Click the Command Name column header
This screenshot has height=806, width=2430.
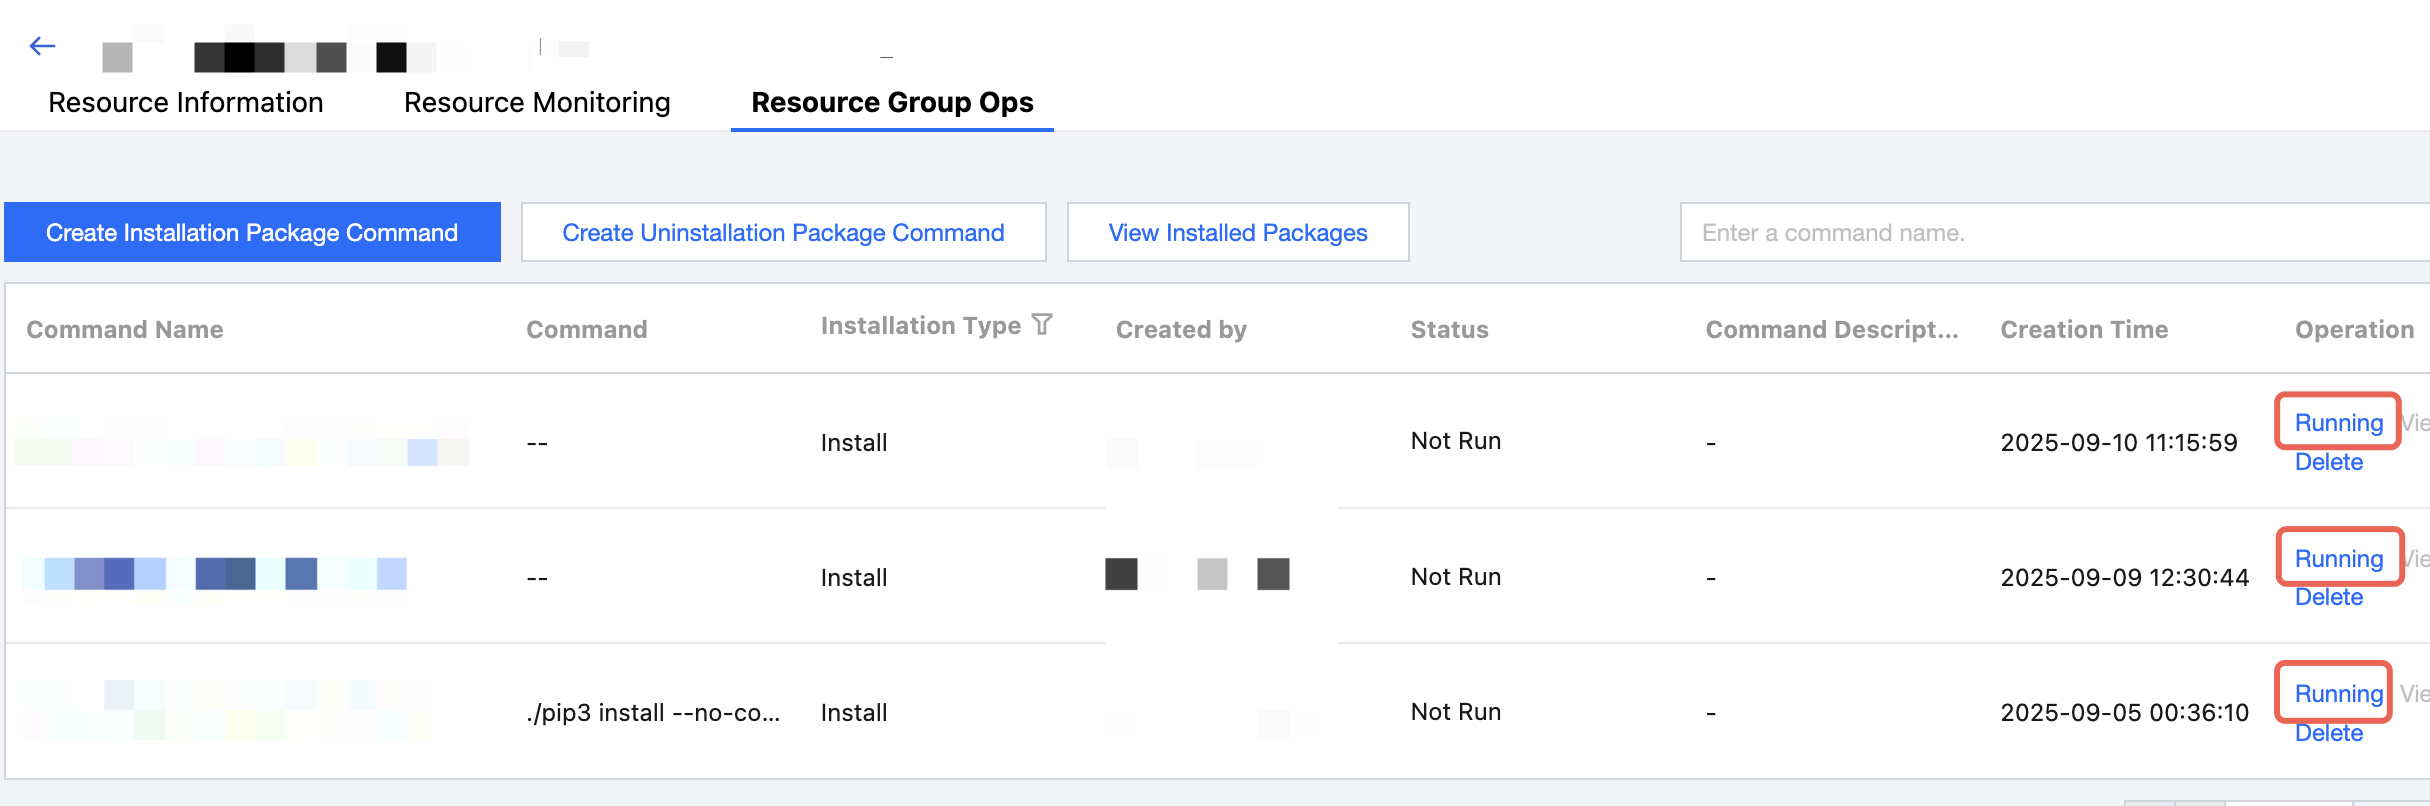click(x=125, y=329)
